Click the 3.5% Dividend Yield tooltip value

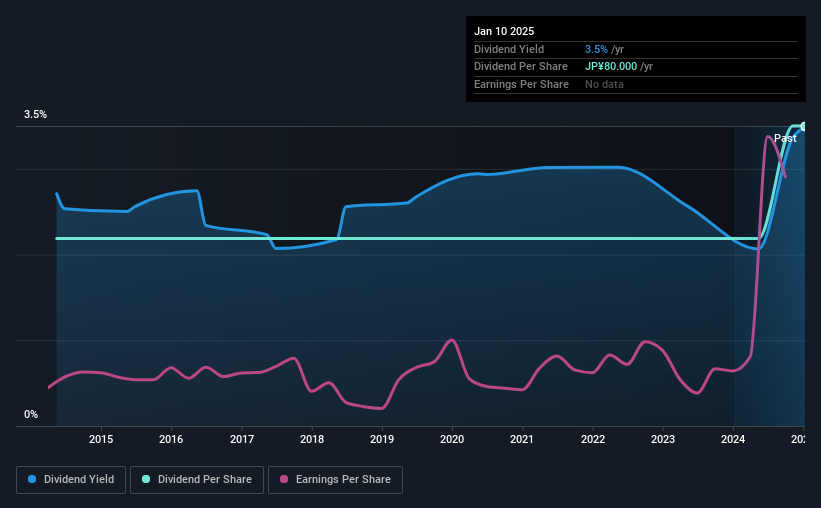tap(596, 49)
